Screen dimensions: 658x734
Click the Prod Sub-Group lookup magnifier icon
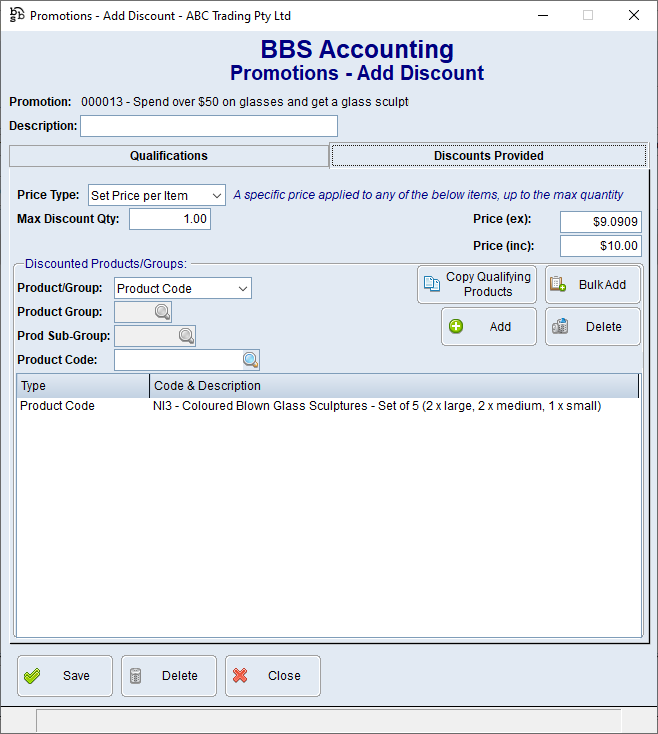pos(186,336)
